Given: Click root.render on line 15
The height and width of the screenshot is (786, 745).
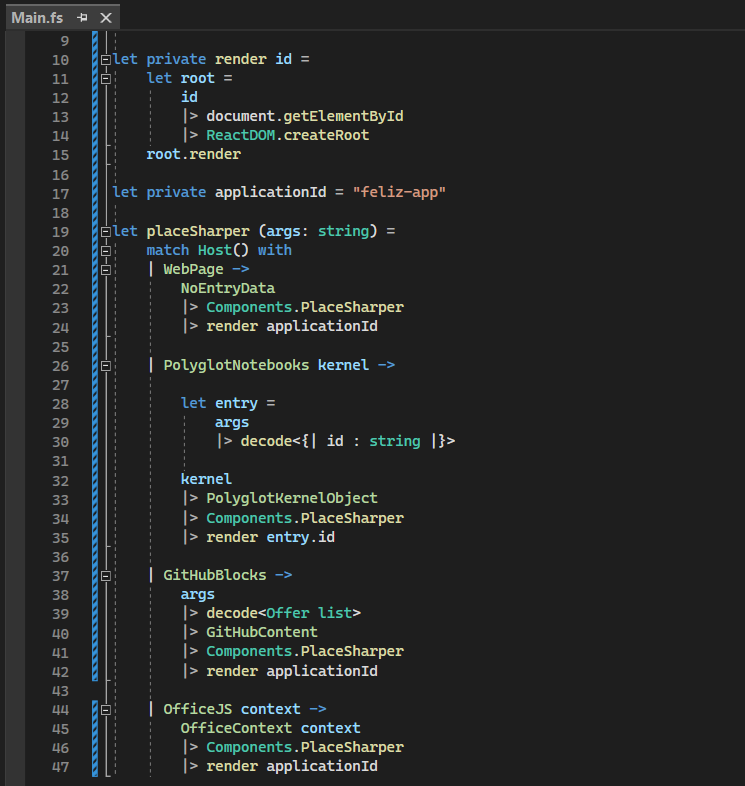Looking at the screenshot, I should (x=194, y=154).
